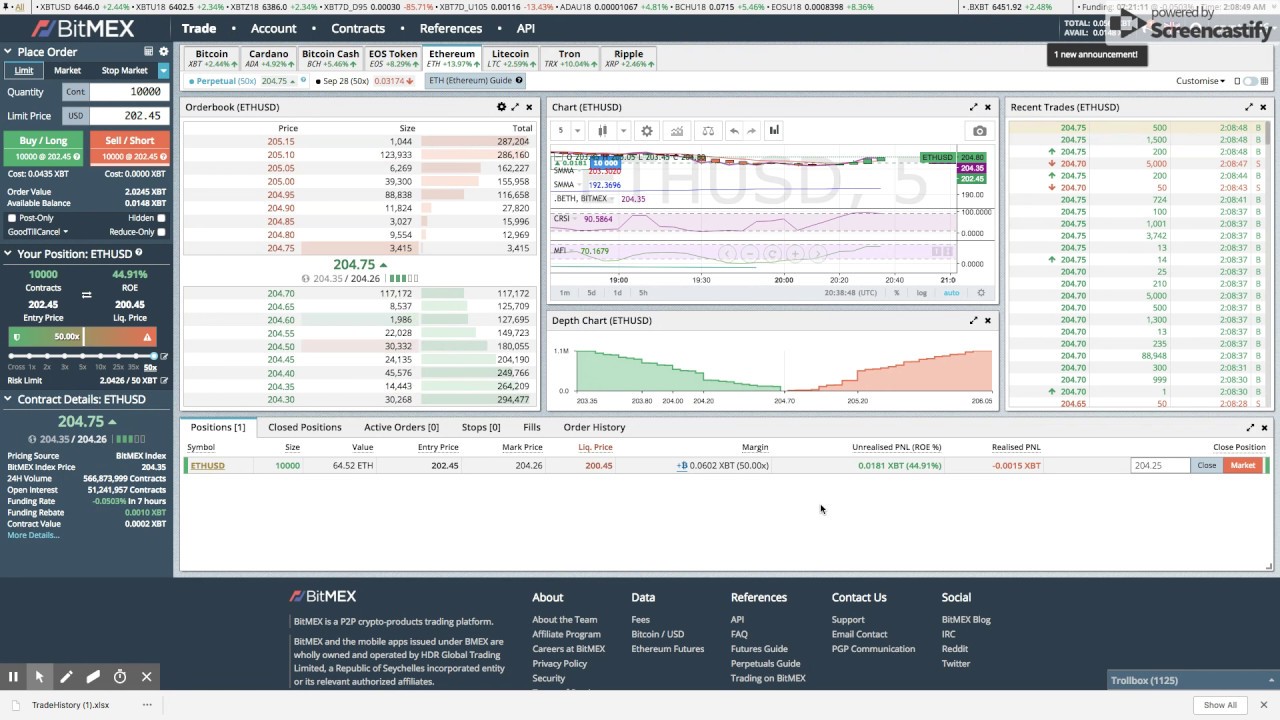Click the close price field showing 204.25
This screenshot has width=1280, height=720.
(x=1160, y=465)
